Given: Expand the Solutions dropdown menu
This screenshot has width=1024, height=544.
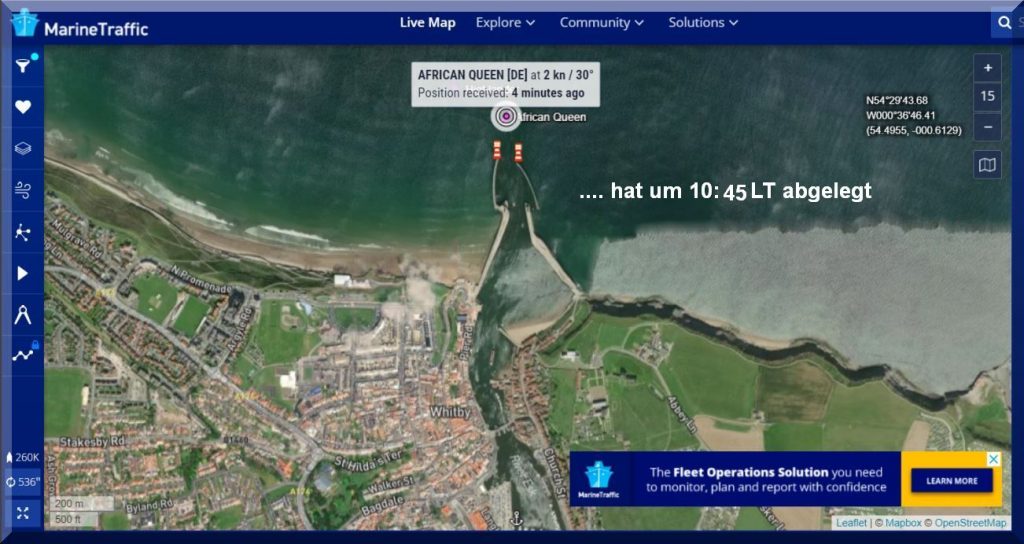Looking at the screenshot, I should click(703, 22).
